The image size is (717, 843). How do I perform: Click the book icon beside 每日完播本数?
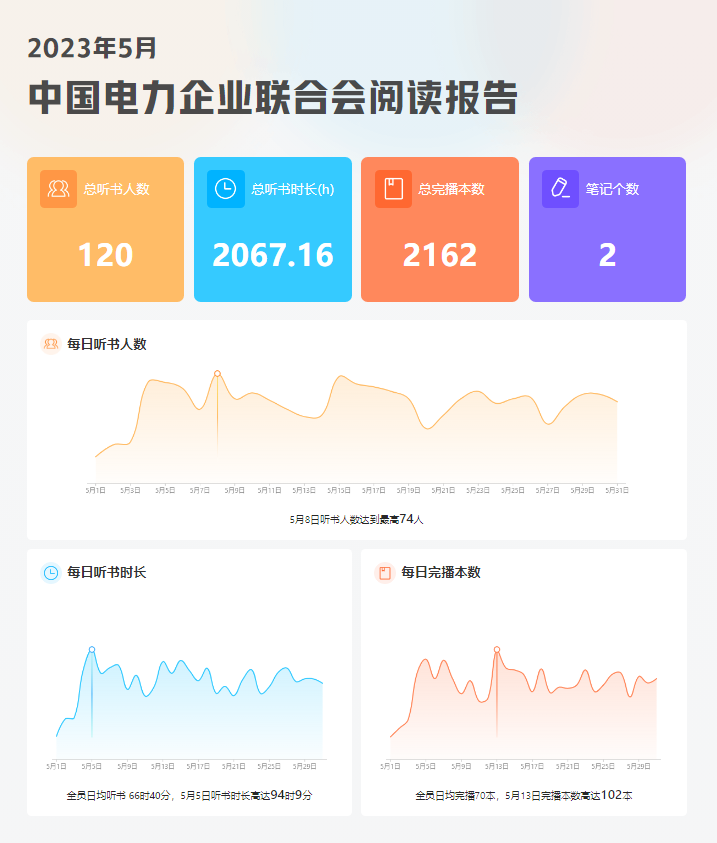click(x=385, y=573)
